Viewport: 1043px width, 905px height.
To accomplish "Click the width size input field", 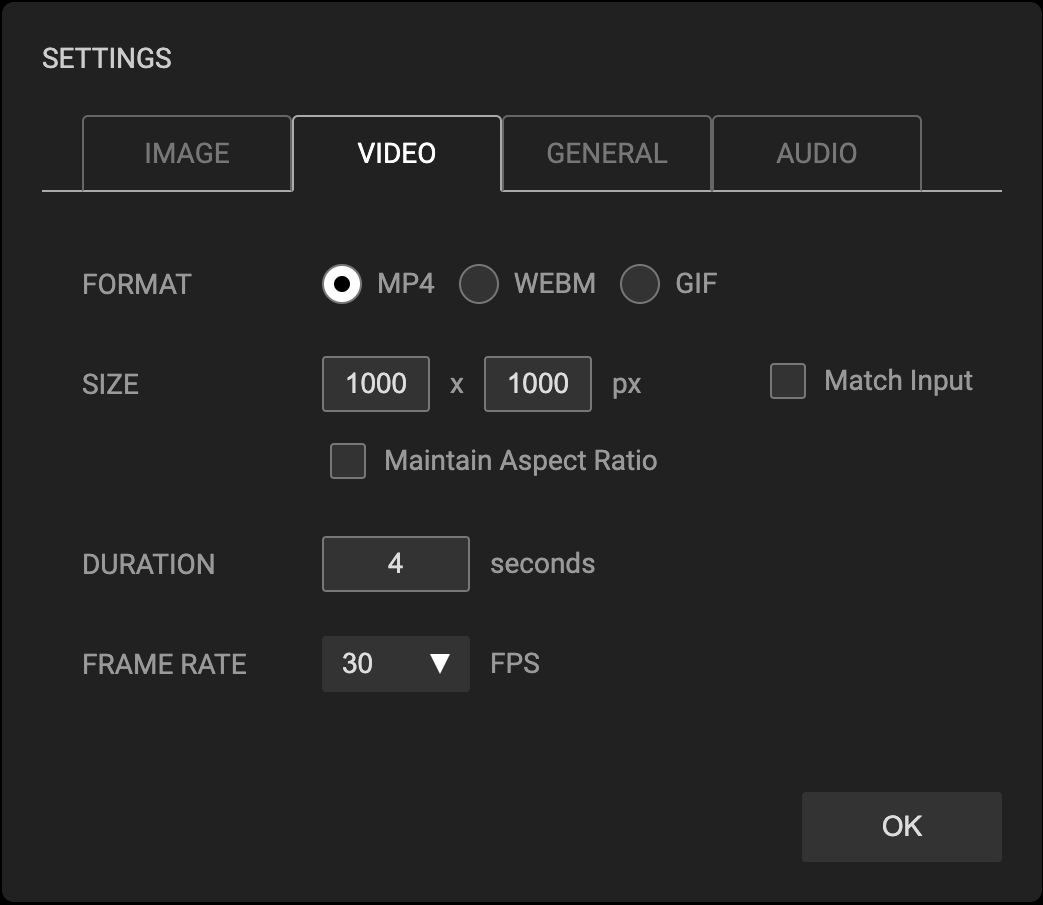I will click(x=376, y=384).
